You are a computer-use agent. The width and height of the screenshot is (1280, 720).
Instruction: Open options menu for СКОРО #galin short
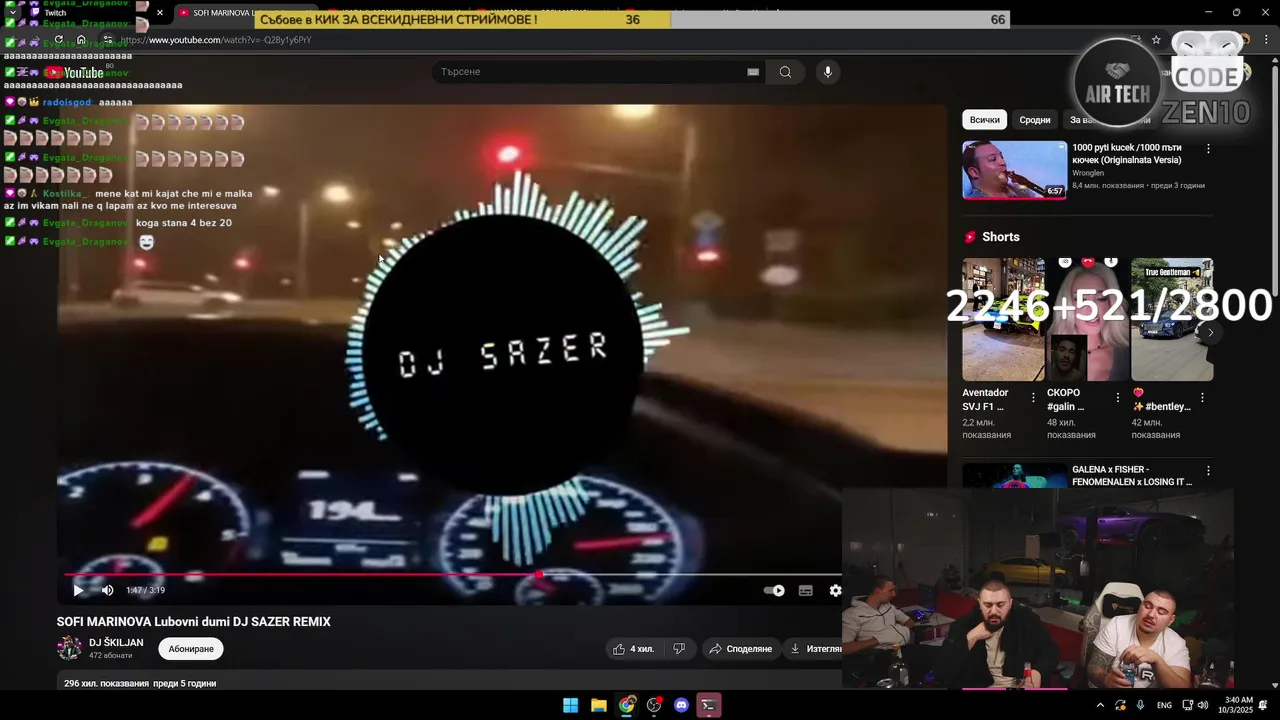(x=1118, y=397)
